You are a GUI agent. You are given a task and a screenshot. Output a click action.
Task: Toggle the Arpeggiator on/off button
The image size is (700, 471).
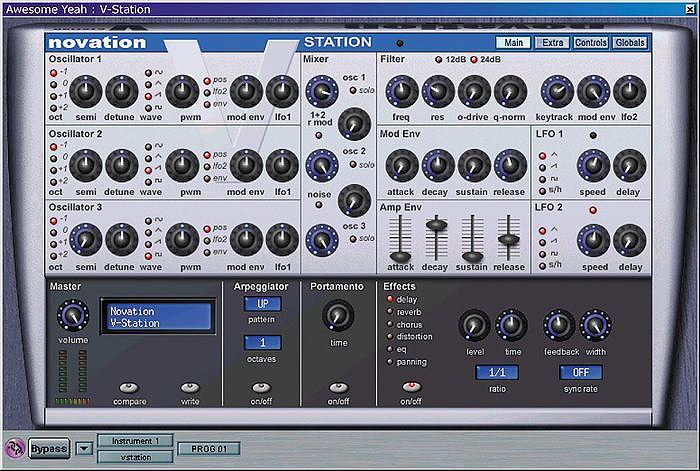[261, 387]
